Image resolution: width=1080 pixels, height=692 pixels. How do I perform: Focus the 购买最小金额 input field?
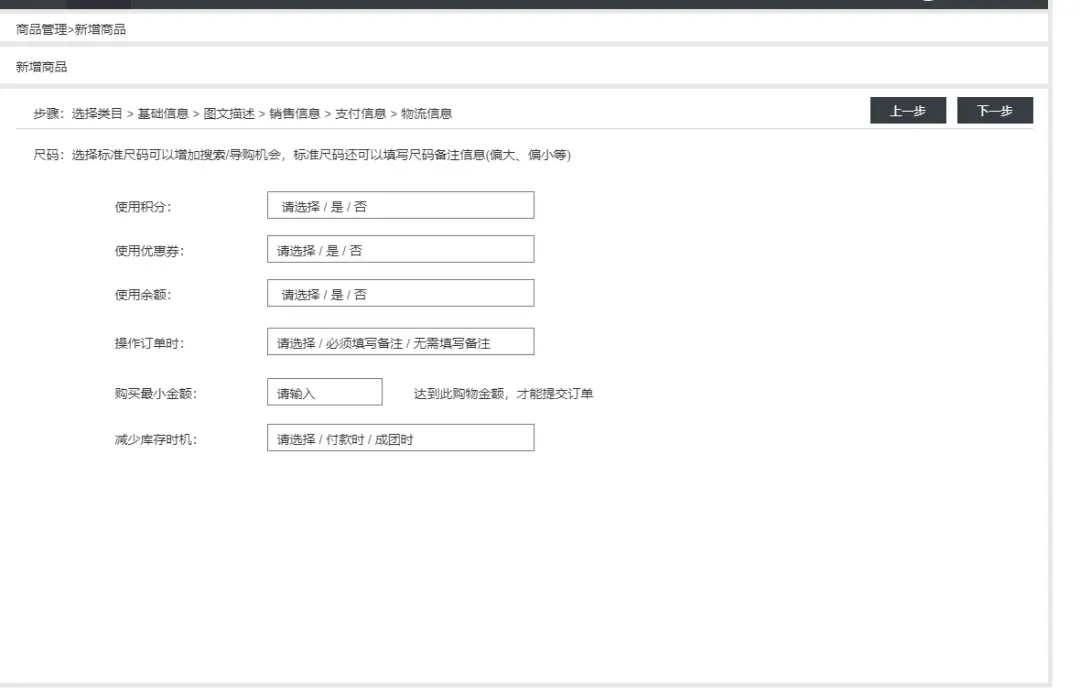point(324,392)
